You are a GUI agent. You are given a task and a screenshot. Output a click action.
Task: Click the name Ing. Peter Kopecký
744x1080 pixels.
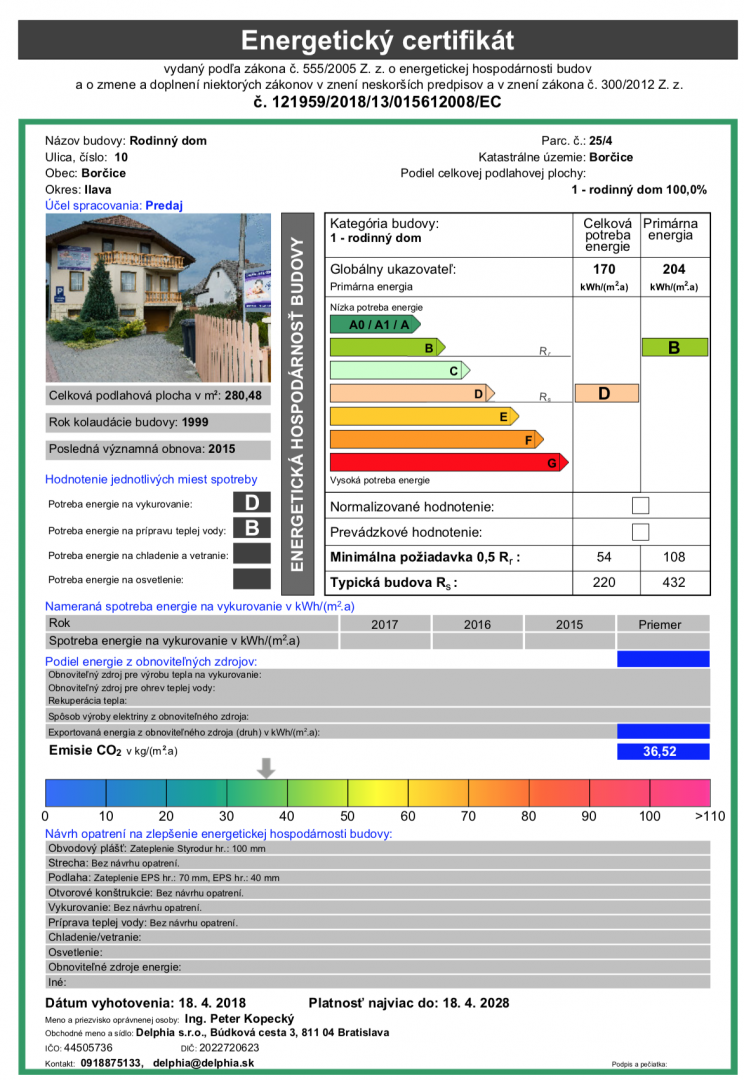(x=240, y=1019)
